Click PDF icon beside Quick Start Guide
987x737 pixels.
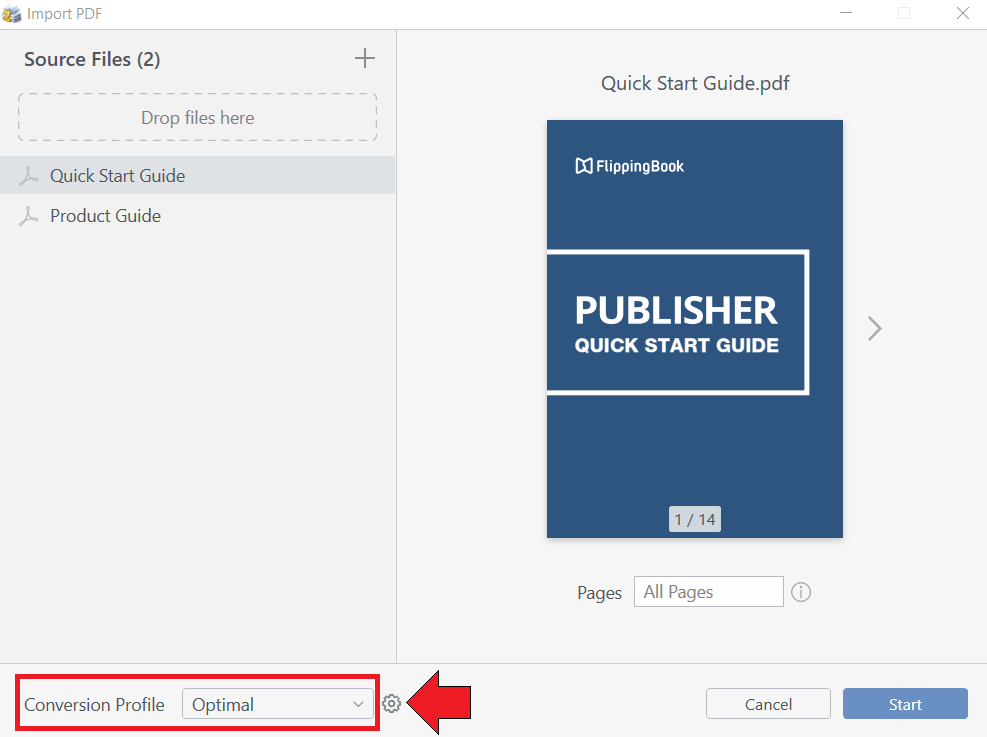tap(28, 176)
